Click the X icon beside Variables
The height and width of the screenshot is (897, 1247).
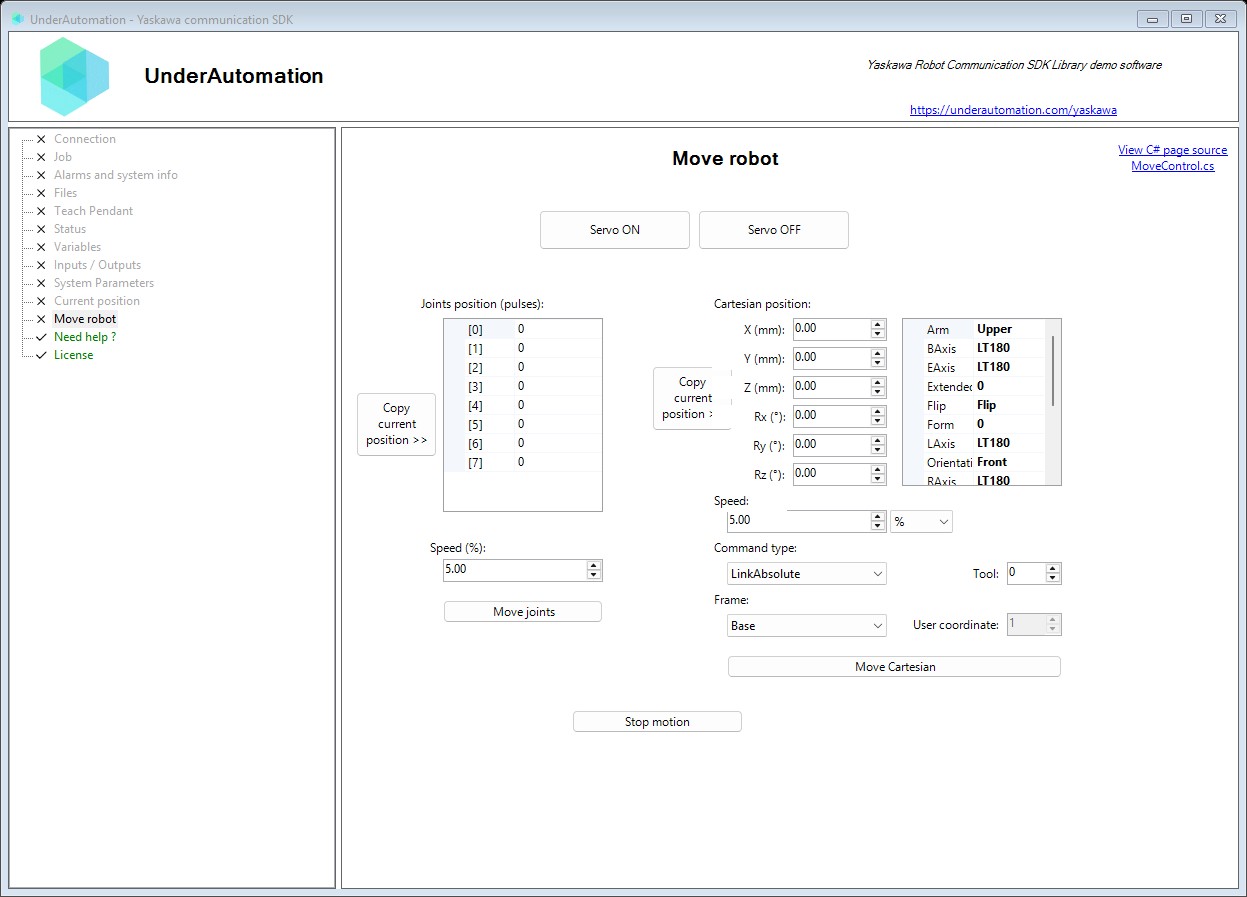(x=41, y=247)
